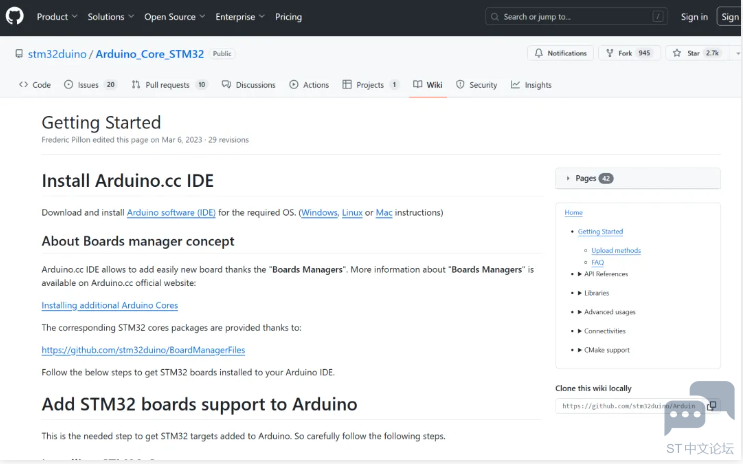743x464 pixels.
Task: Click the Wiki book icon
Action: [x=417, y=84]
